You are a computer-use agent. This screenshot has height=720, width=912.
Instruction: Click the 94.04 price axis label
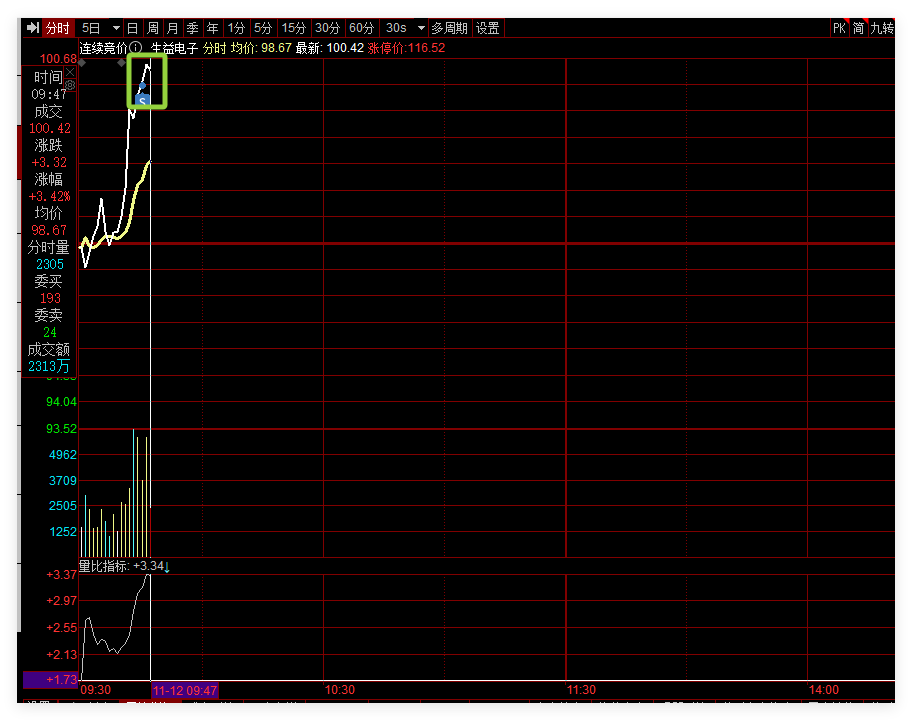point(61,402)
